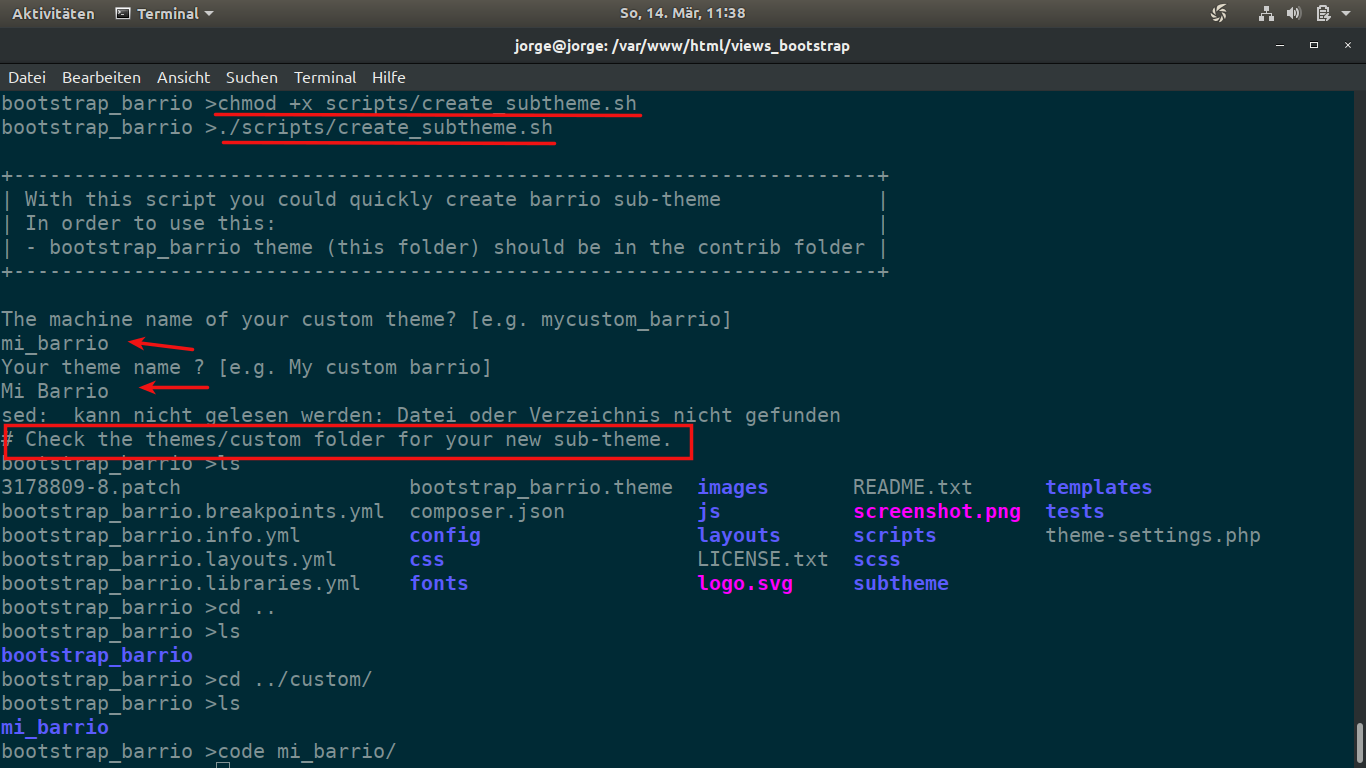Viewport: 1366px width, 768px height.
Task: Open the Datei menu
Action: click(27, 77)
